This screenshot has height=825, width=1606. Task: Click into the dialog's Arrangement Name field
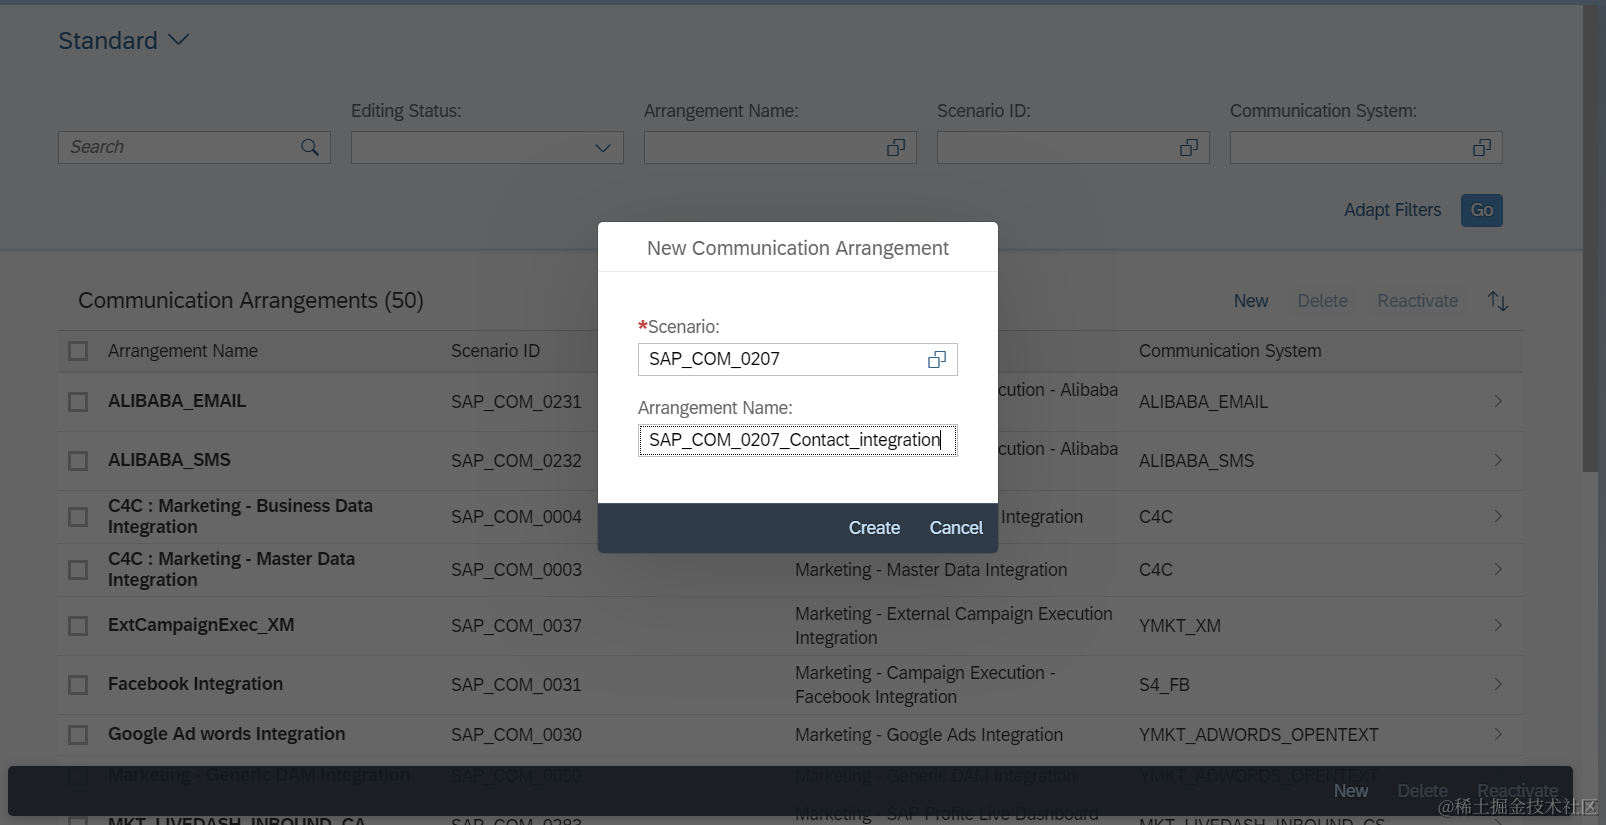pyautogui.click(x=798, y=440)
